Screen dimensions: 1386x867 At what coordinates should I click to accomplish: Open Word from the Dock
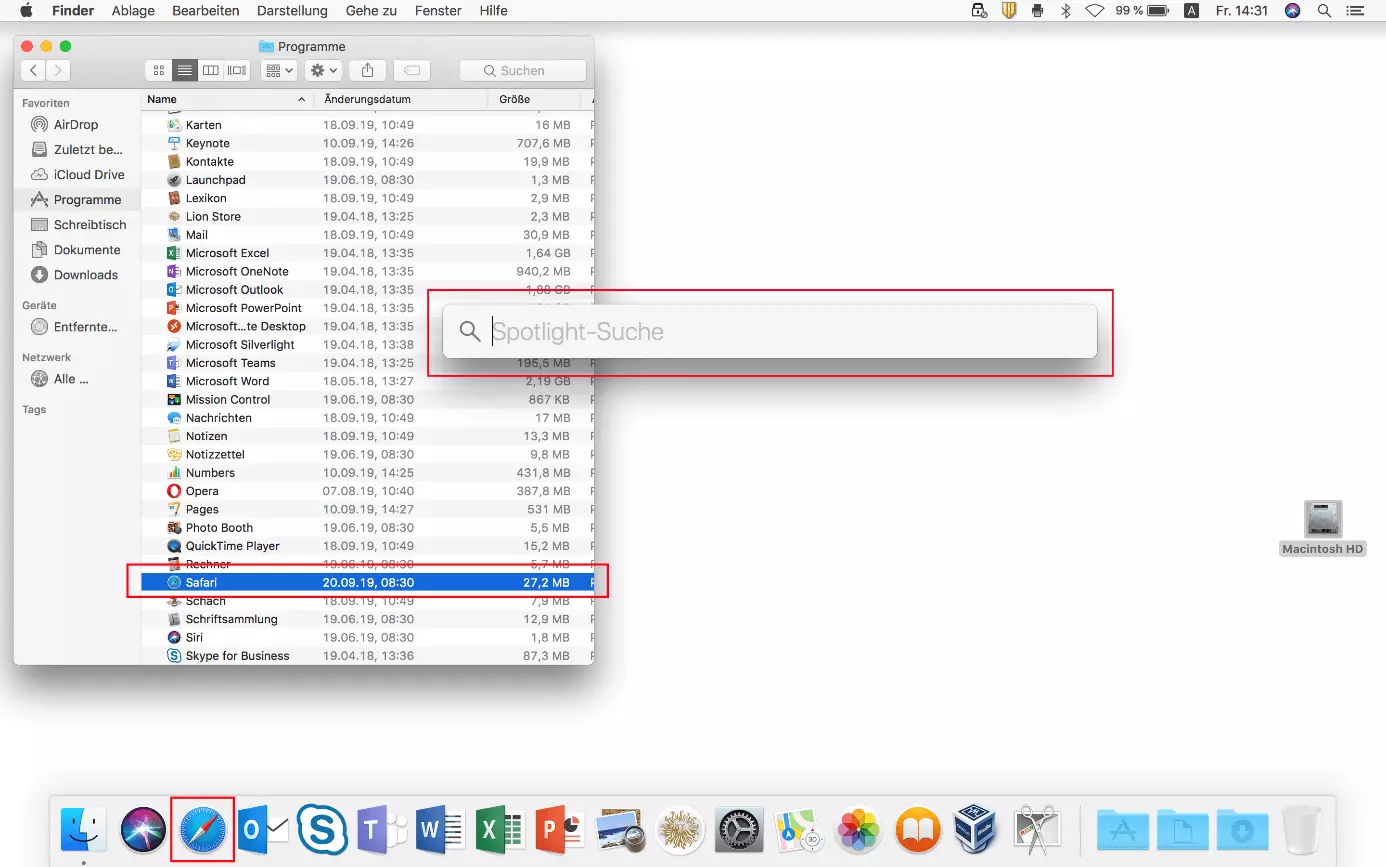441,829
